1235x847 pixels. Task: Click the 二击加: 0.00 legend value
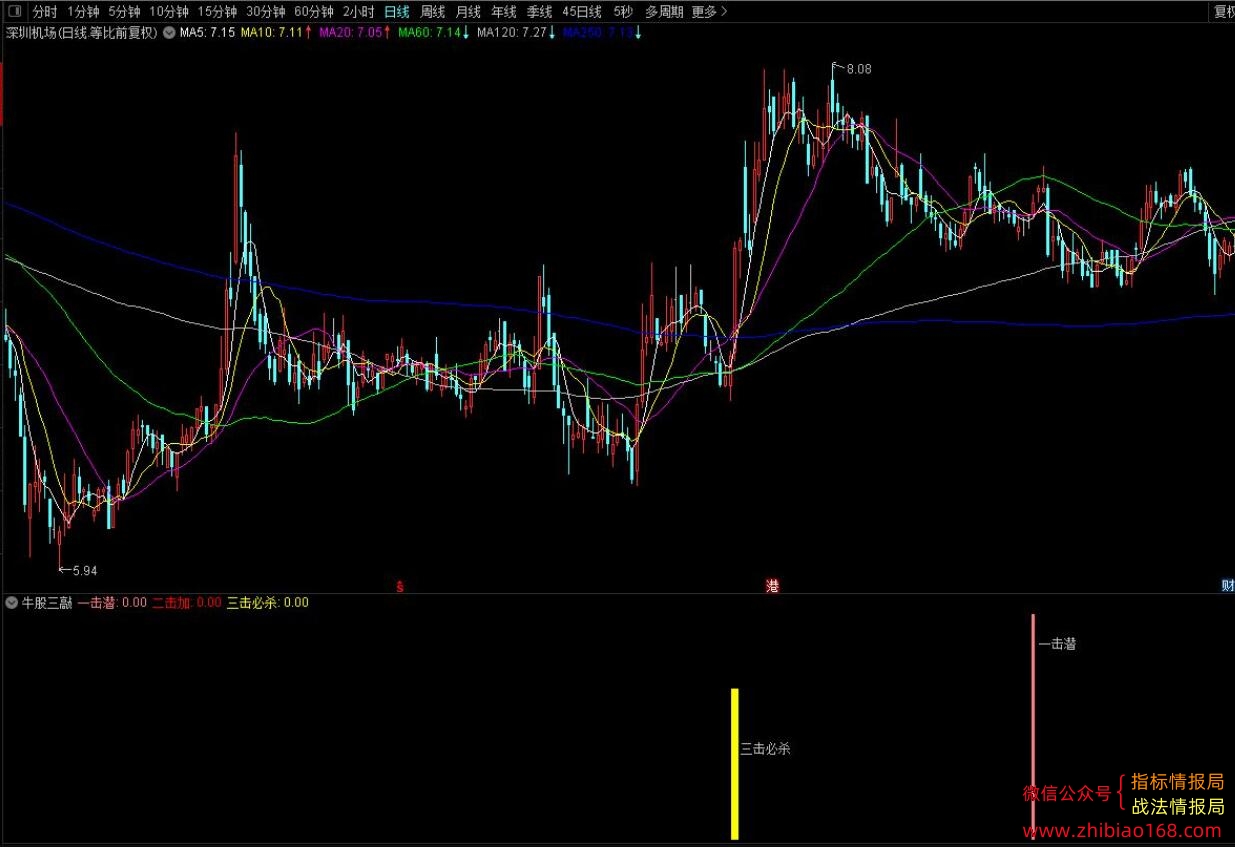point(187,603)
